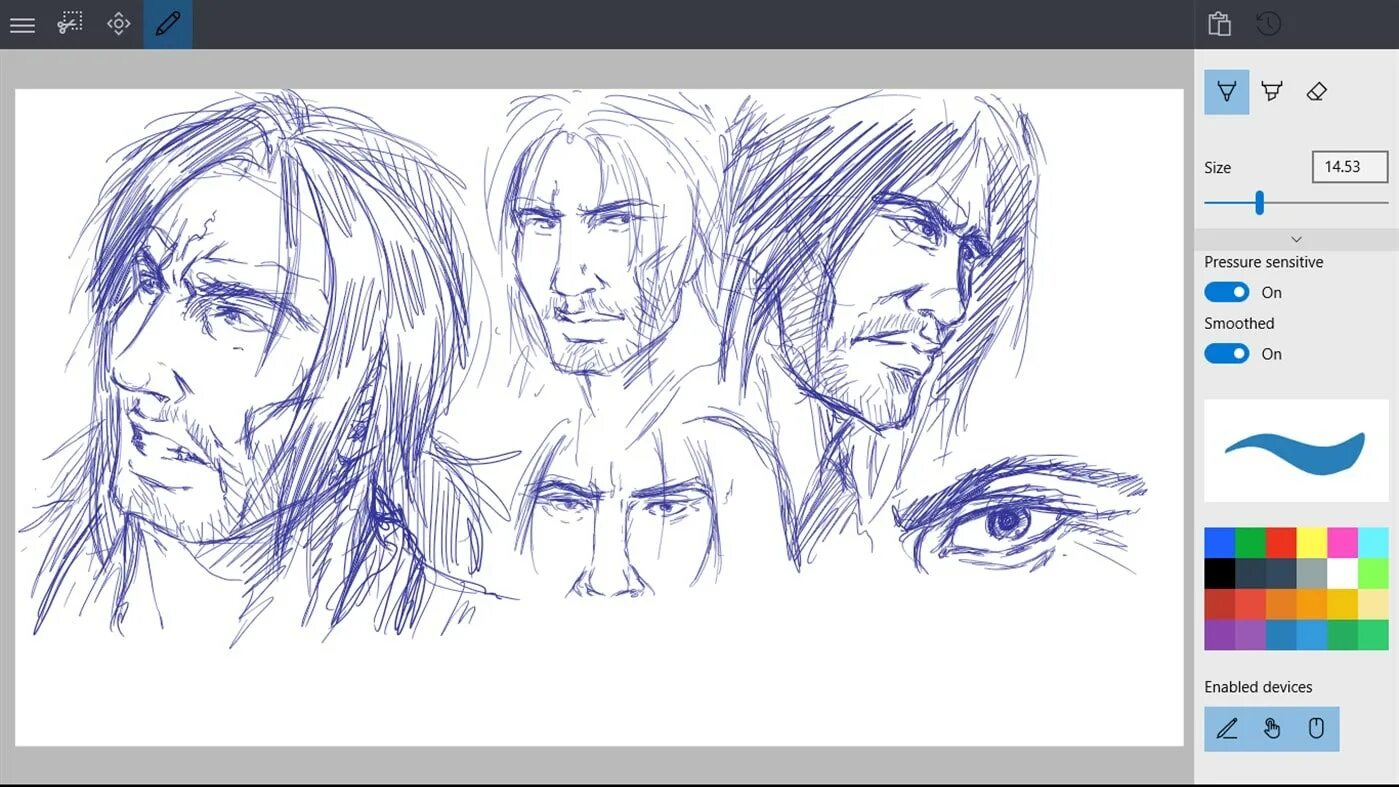The height and width of the screenshot is (787, 1399).
Task: Turn off the Pressure sensitive toggle
Action: click(1226, 291)
